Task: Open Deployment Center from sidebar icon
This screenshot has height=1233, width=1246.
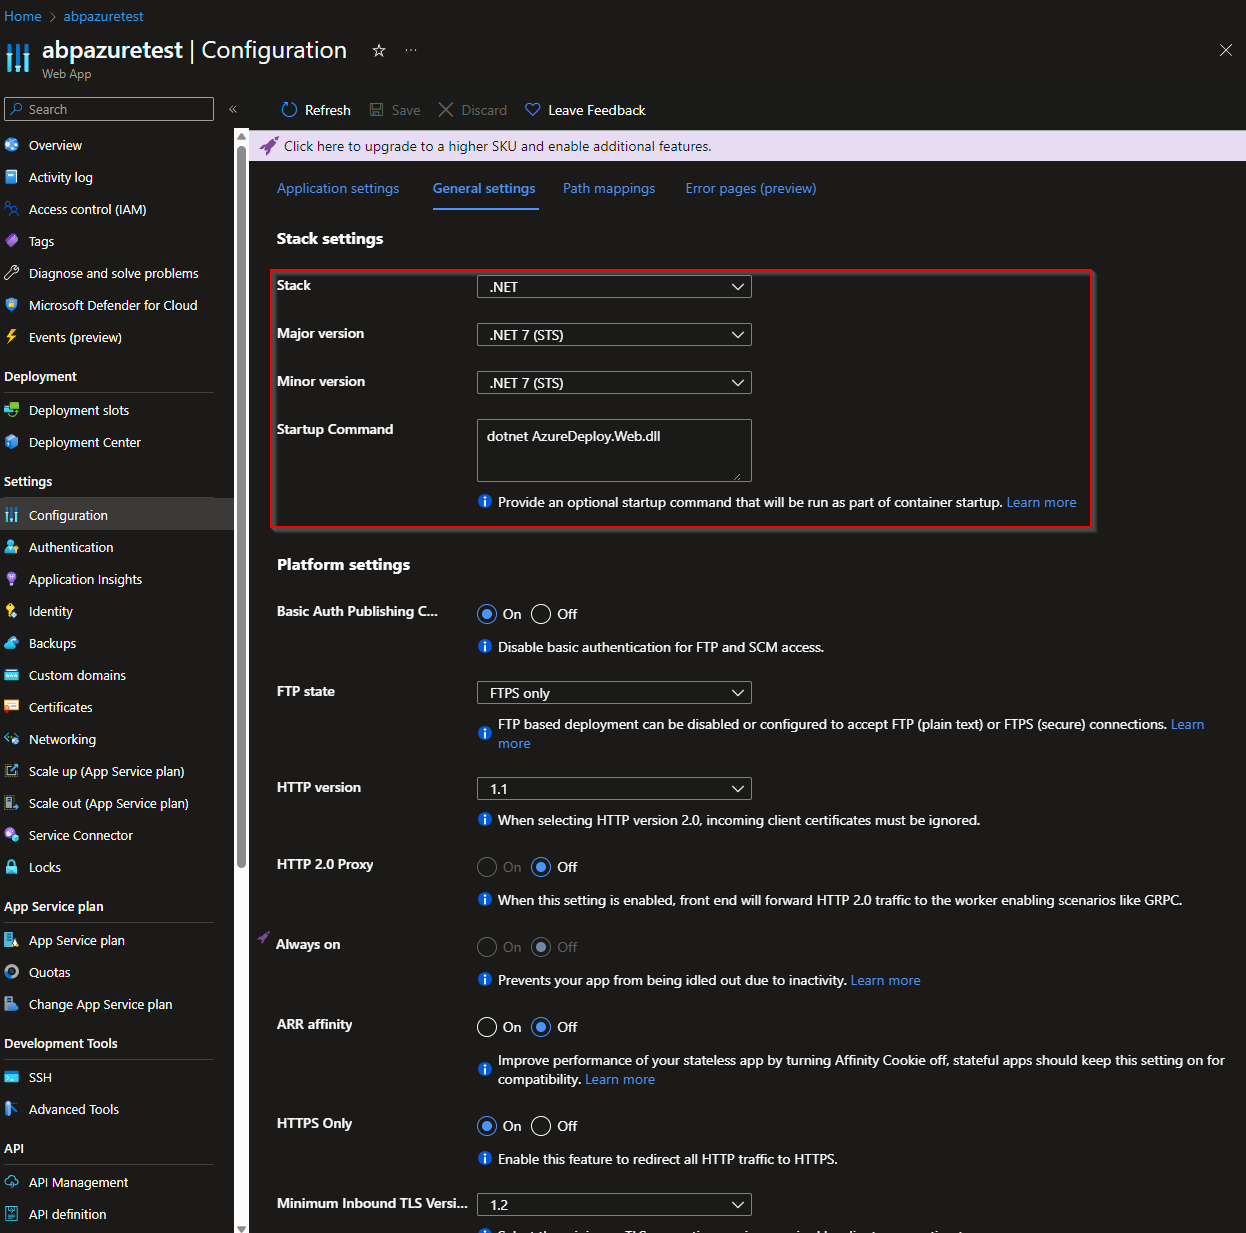Action: tap(12, 442)
